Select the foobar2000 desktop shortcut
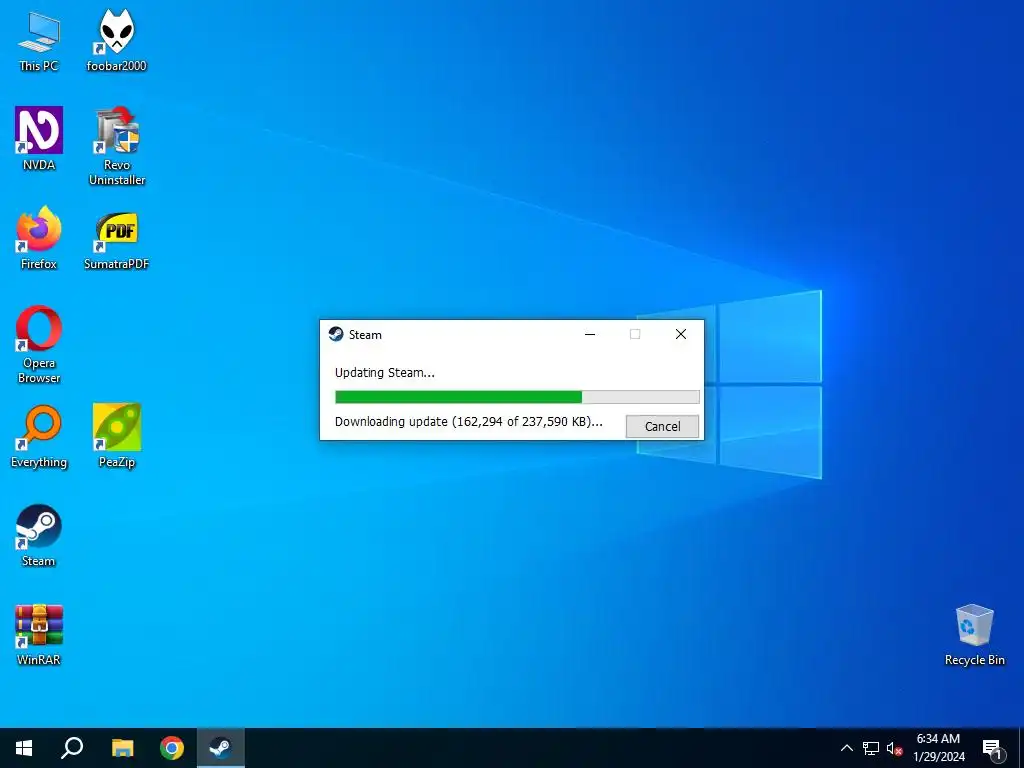Image resolution: width=1024 pixels, height=768 pixels. tap(116, 40)
